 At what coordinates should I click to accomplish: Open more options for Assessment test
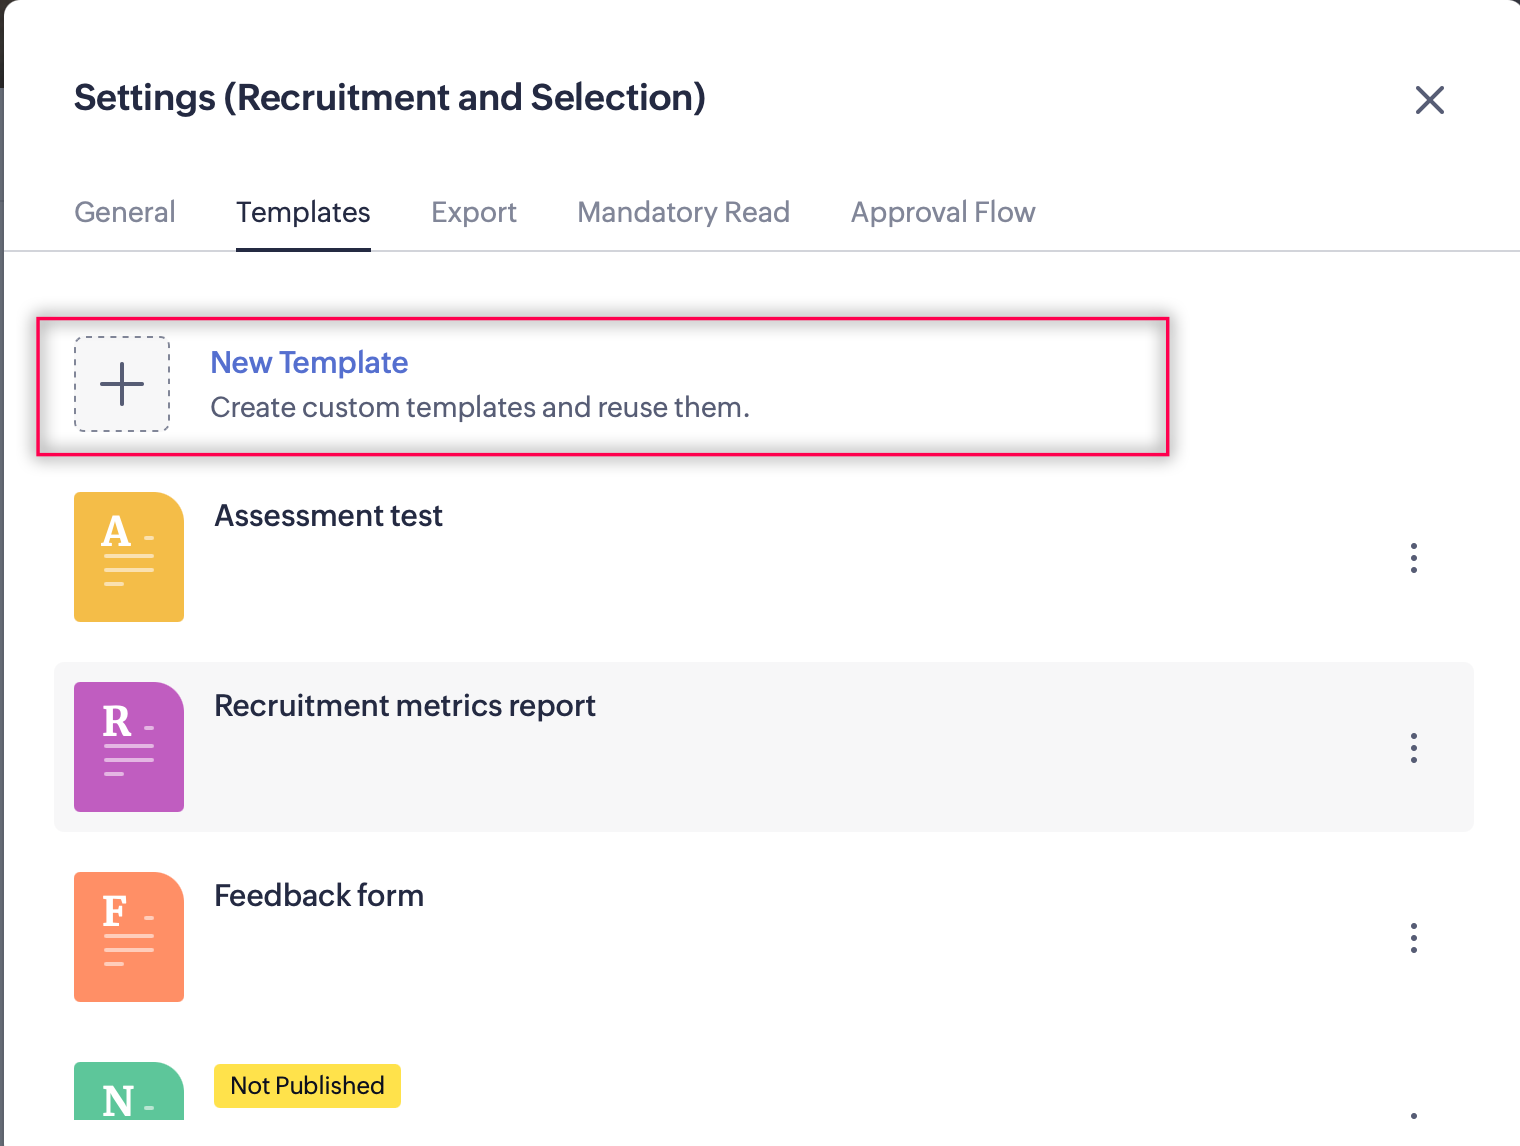point(1413,558)
